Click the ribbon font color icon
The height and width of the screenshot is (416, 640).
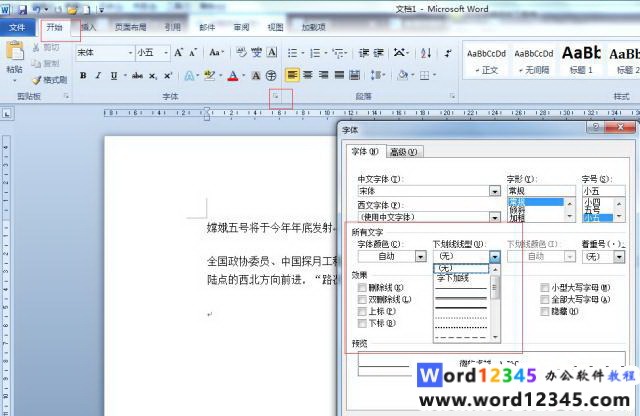[x=232, y=75]
